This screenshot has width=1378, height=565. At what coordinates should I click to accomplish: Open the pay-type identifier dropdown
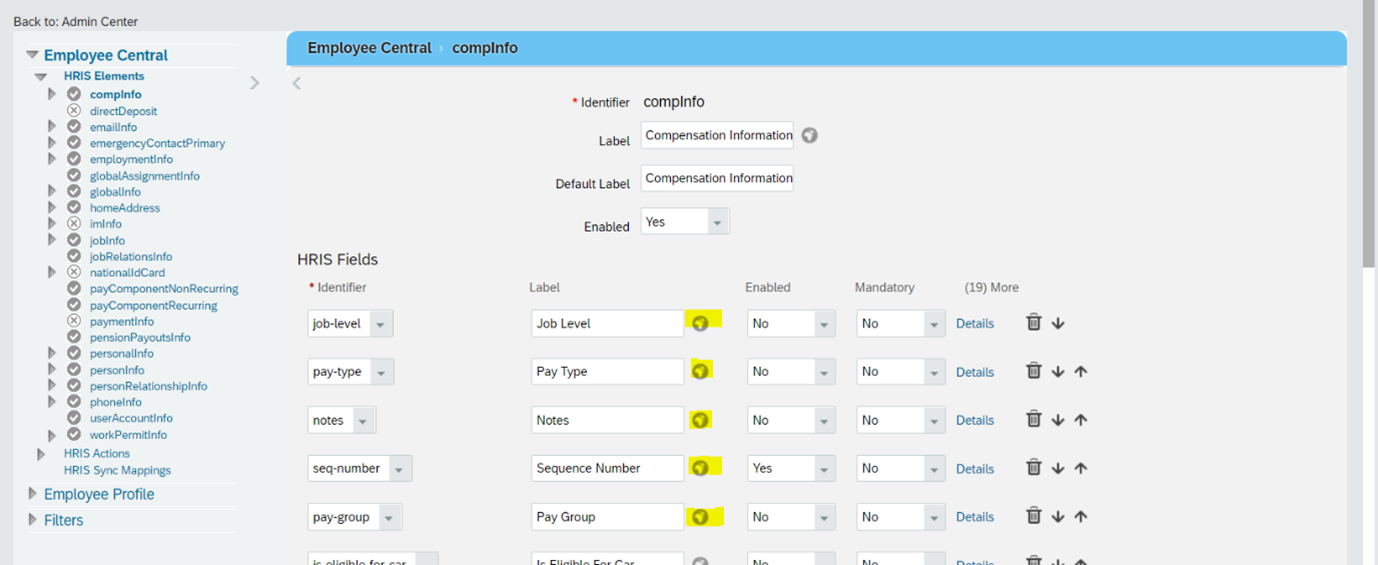click(x=351, y=372)
